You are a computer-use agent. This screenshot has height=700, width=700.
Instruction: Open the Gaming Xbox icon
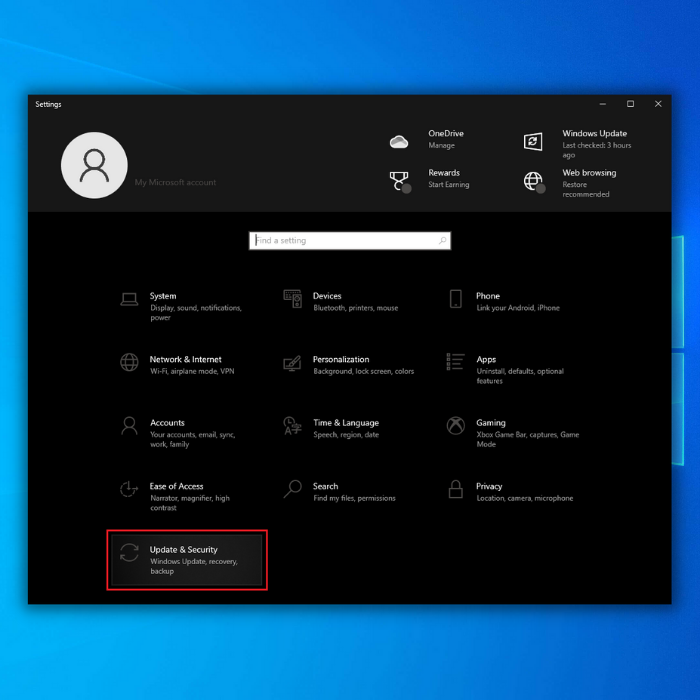click(x=455, y=425)
